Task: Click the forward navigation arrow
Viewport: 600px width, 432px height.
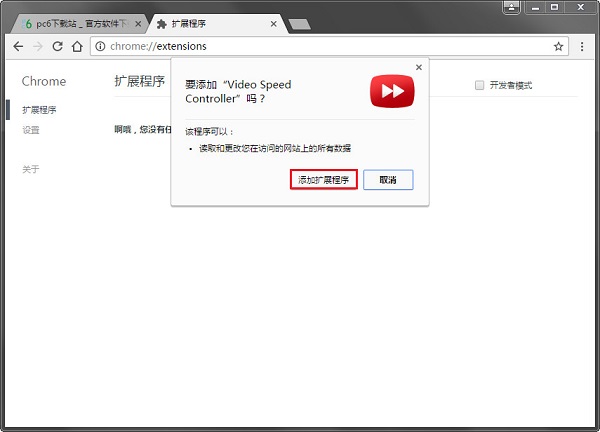Action: [38, 46]
